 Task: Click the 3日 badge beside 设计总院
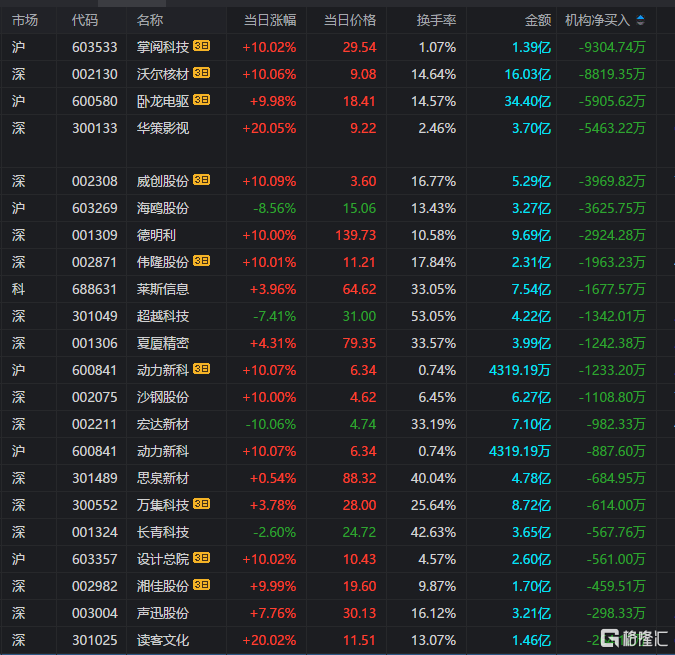click(201, 558)
